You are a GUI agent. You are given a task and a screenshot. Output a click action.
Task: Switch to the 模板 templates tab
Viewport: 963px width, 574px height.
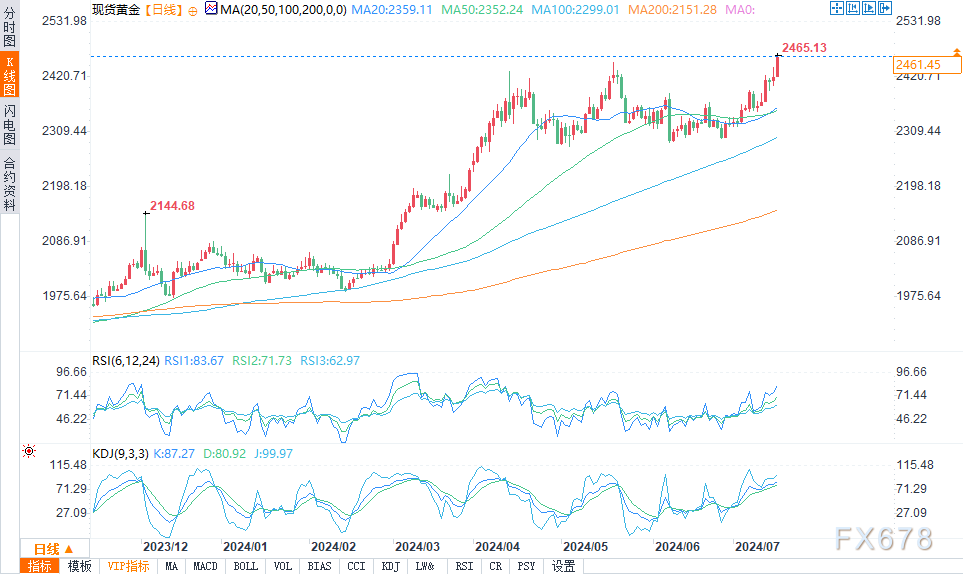pos(79,566)
